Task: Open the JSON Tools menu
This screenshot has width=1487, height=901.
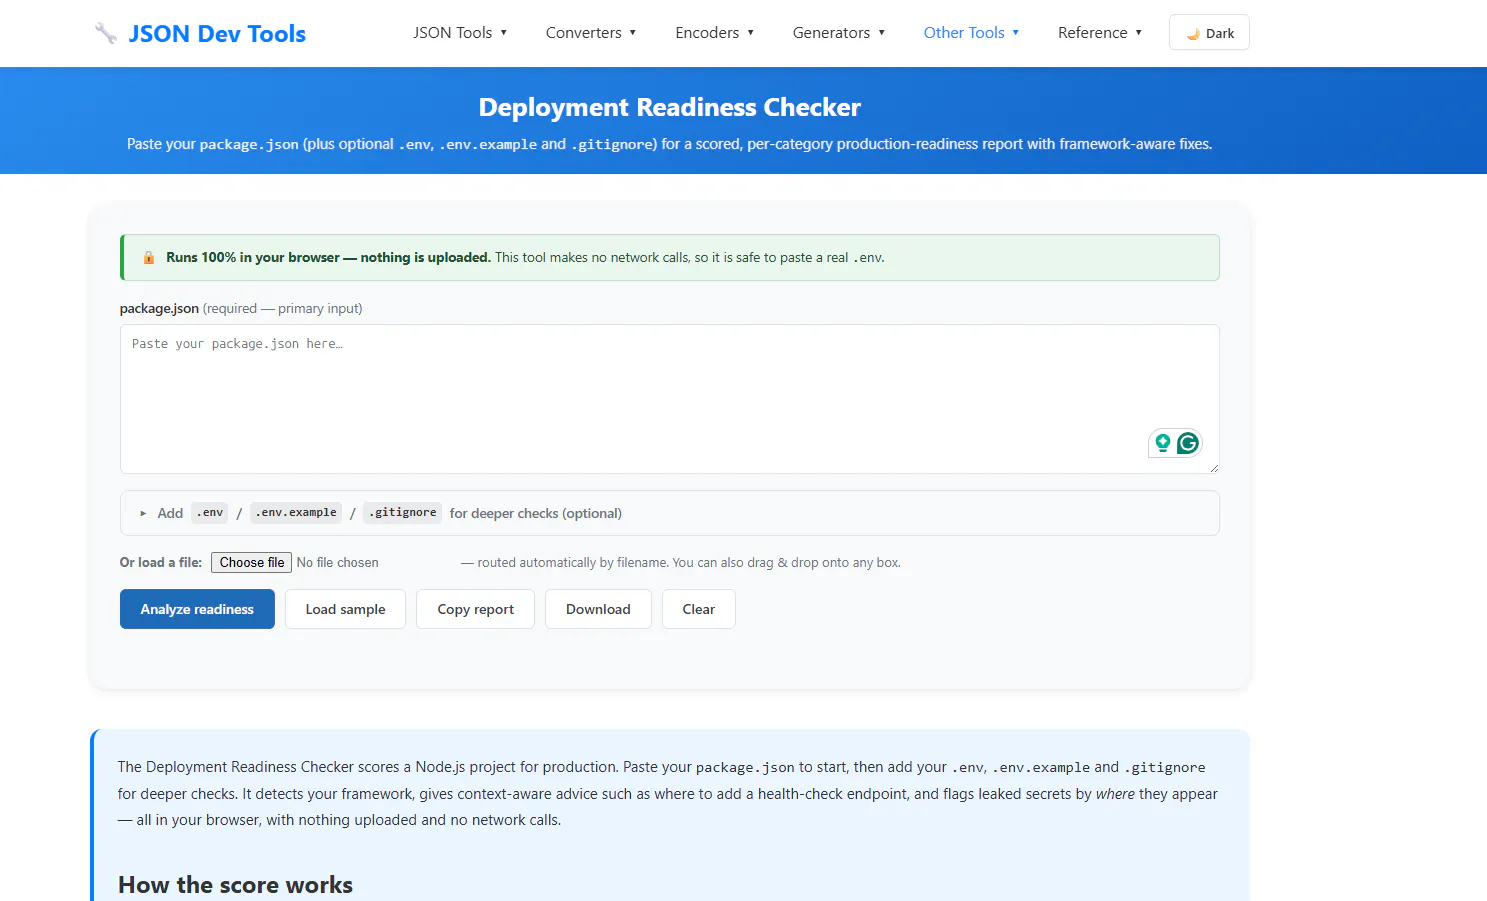Action: (460, 33)
